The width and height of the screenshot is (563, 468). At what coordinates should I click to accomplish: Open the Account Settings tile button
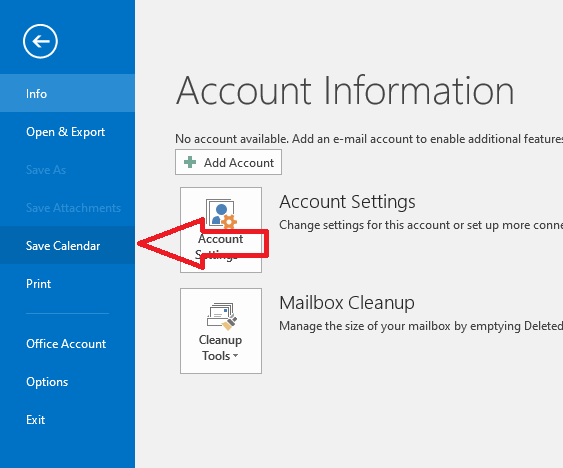click(x=221, y=230)
